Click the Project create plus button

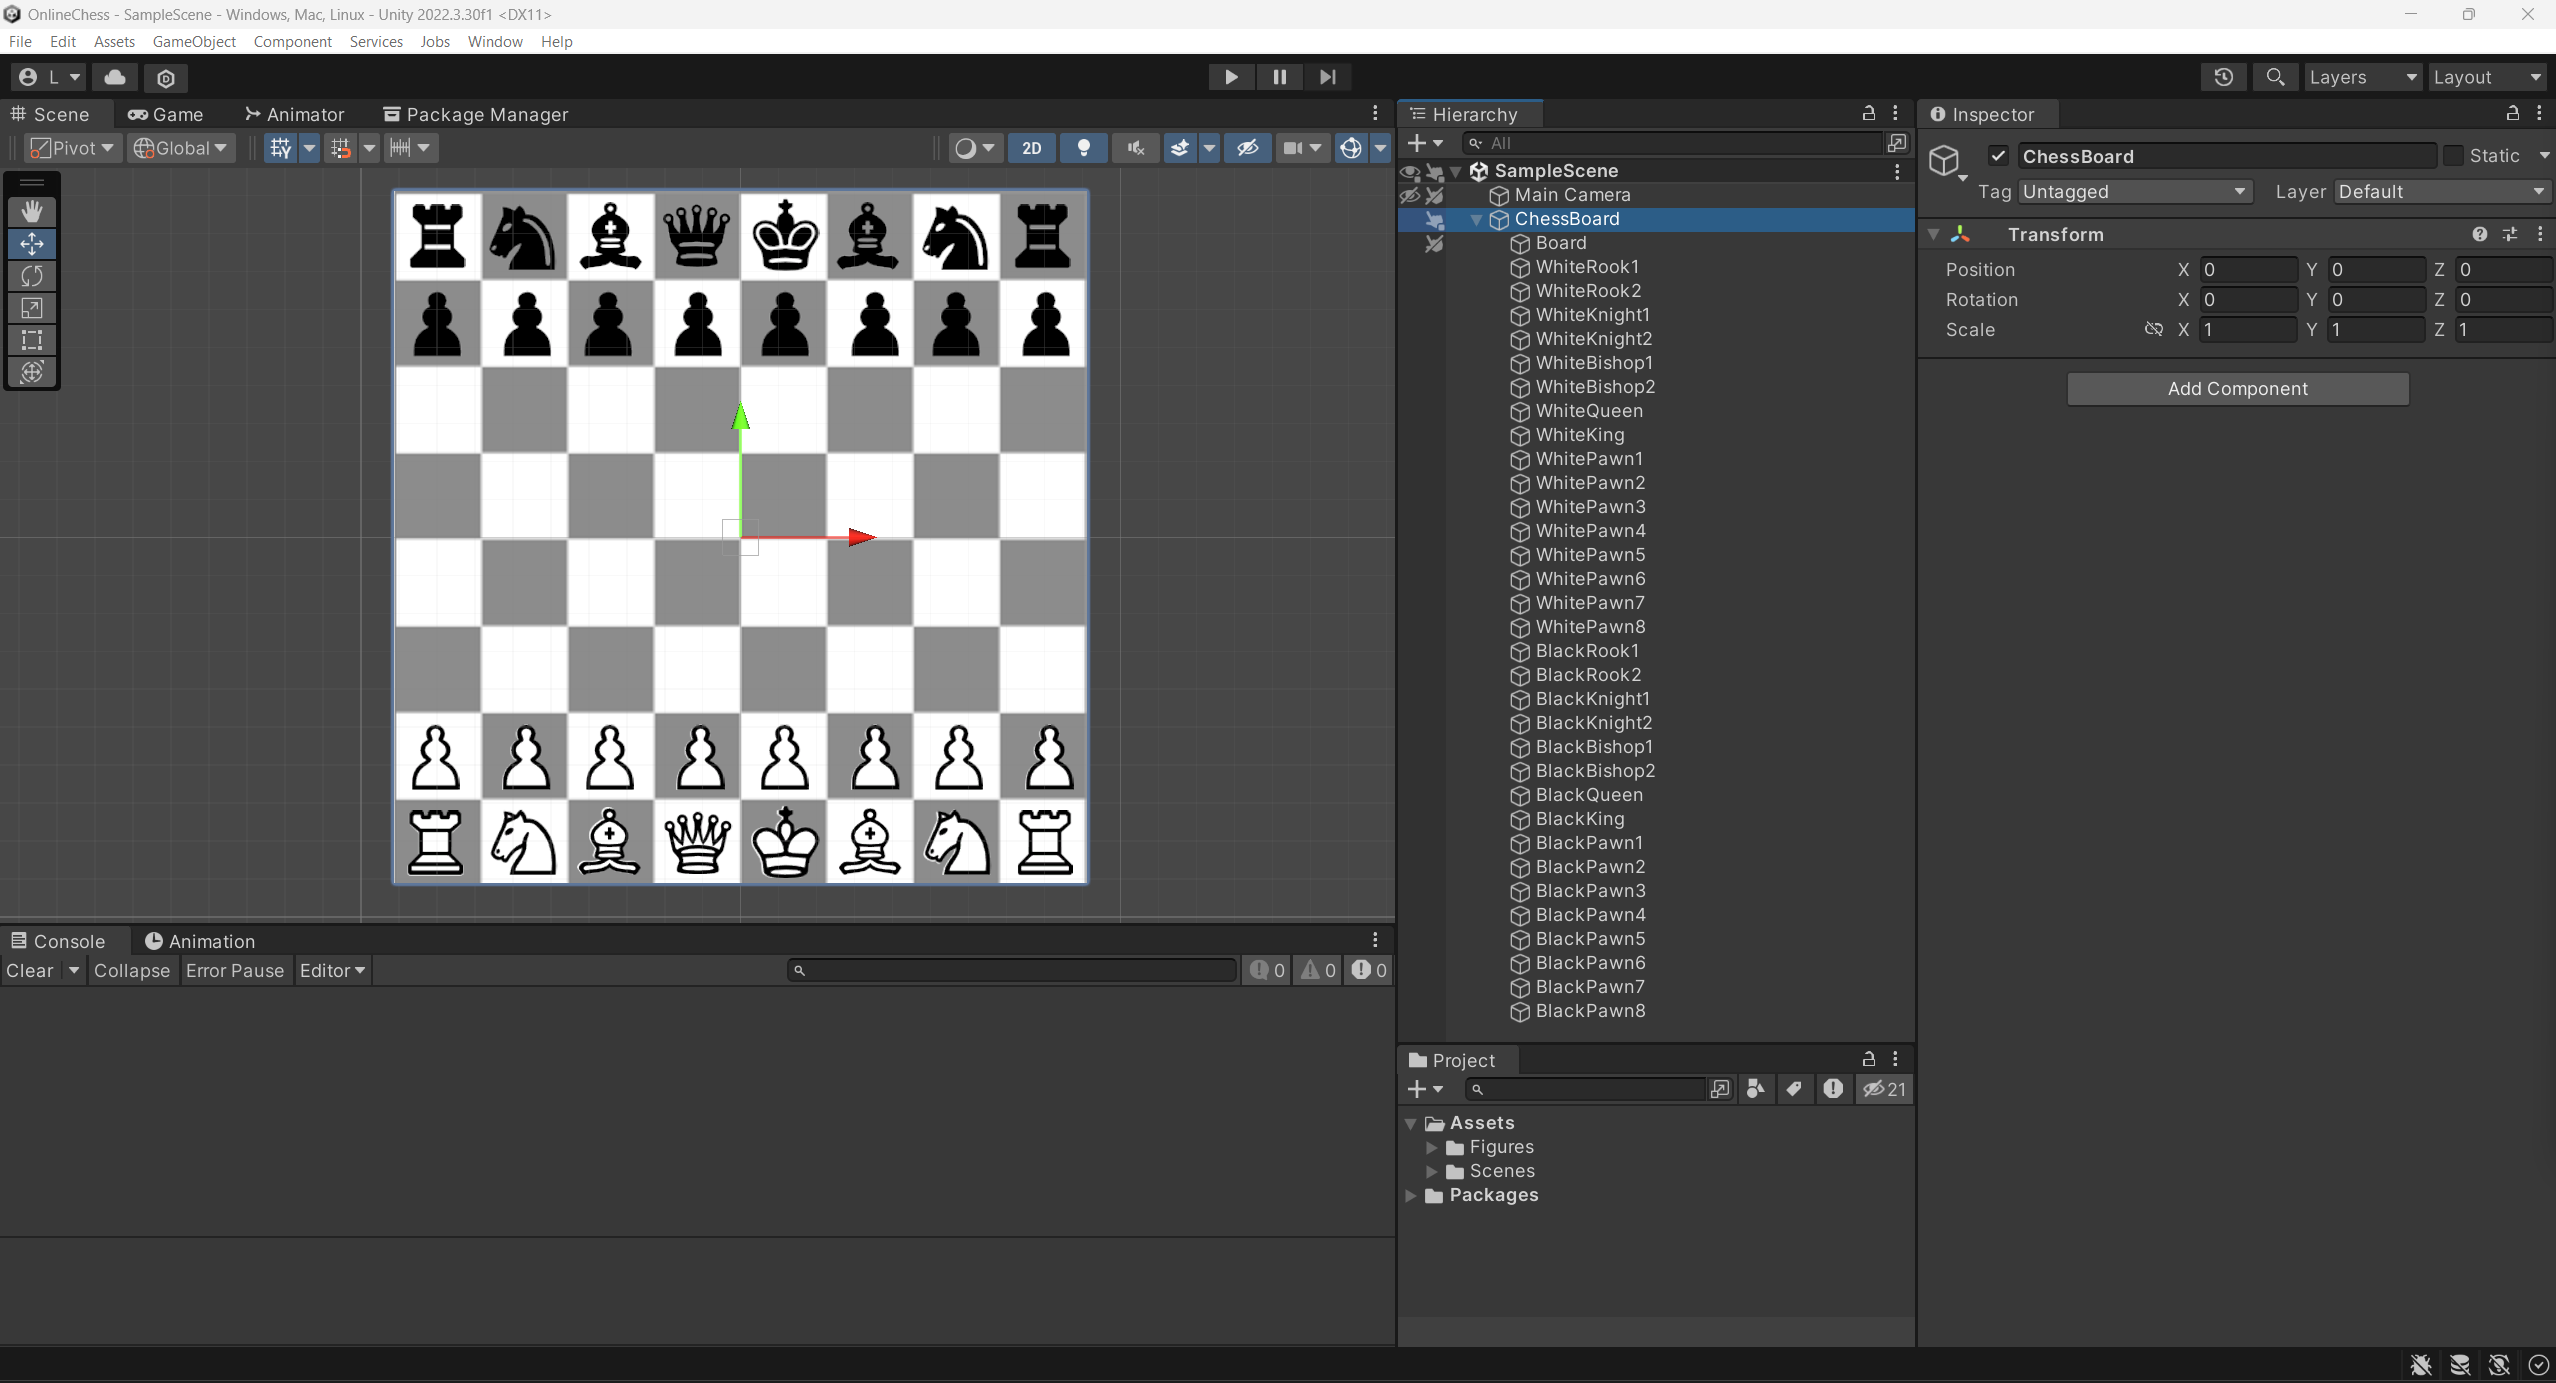click(1424, 1089)
